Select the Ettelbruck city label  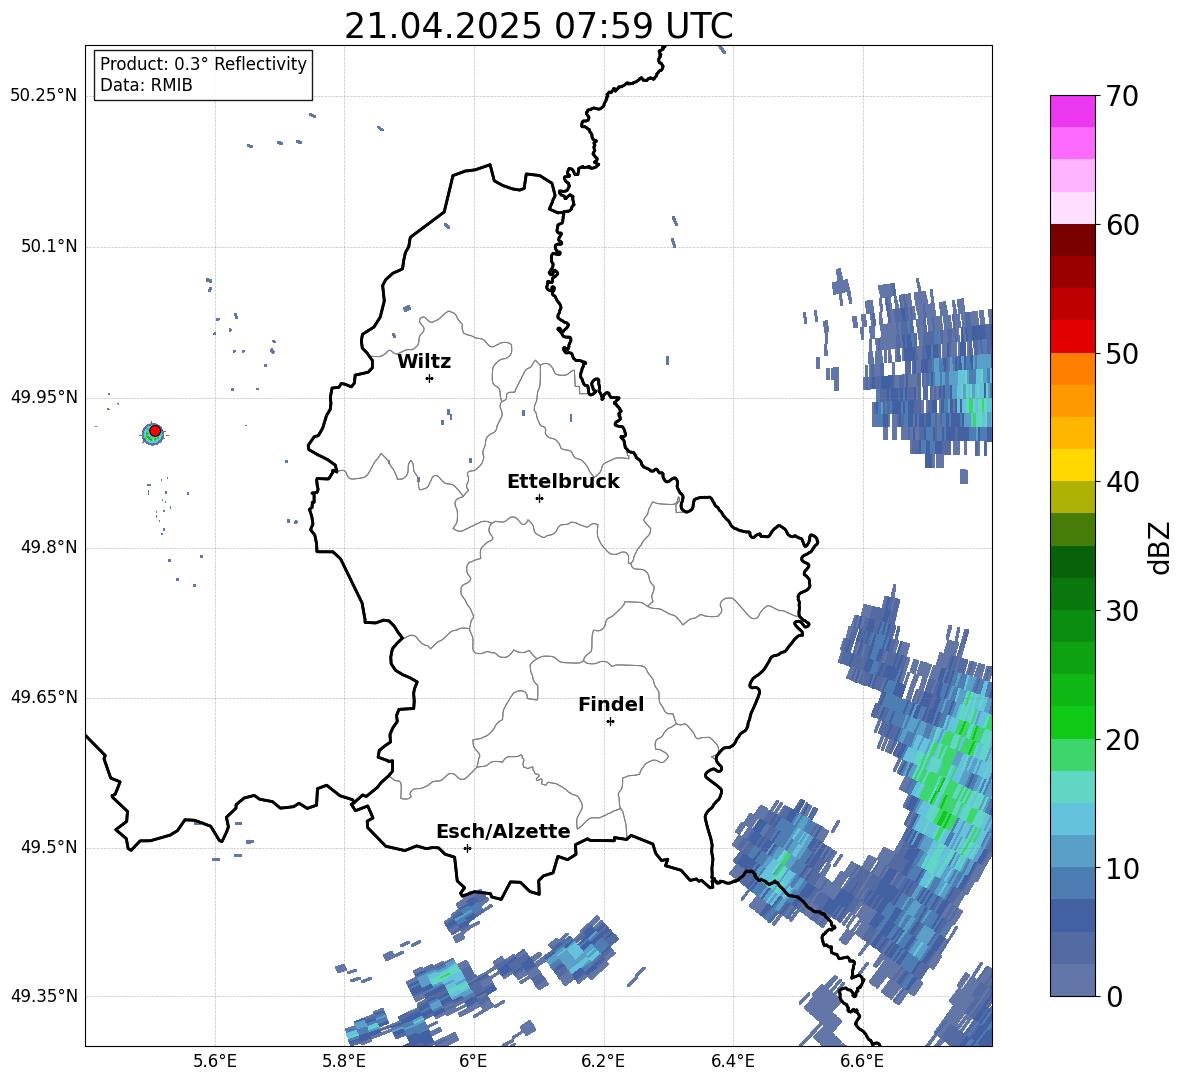(x=563, y=482)
